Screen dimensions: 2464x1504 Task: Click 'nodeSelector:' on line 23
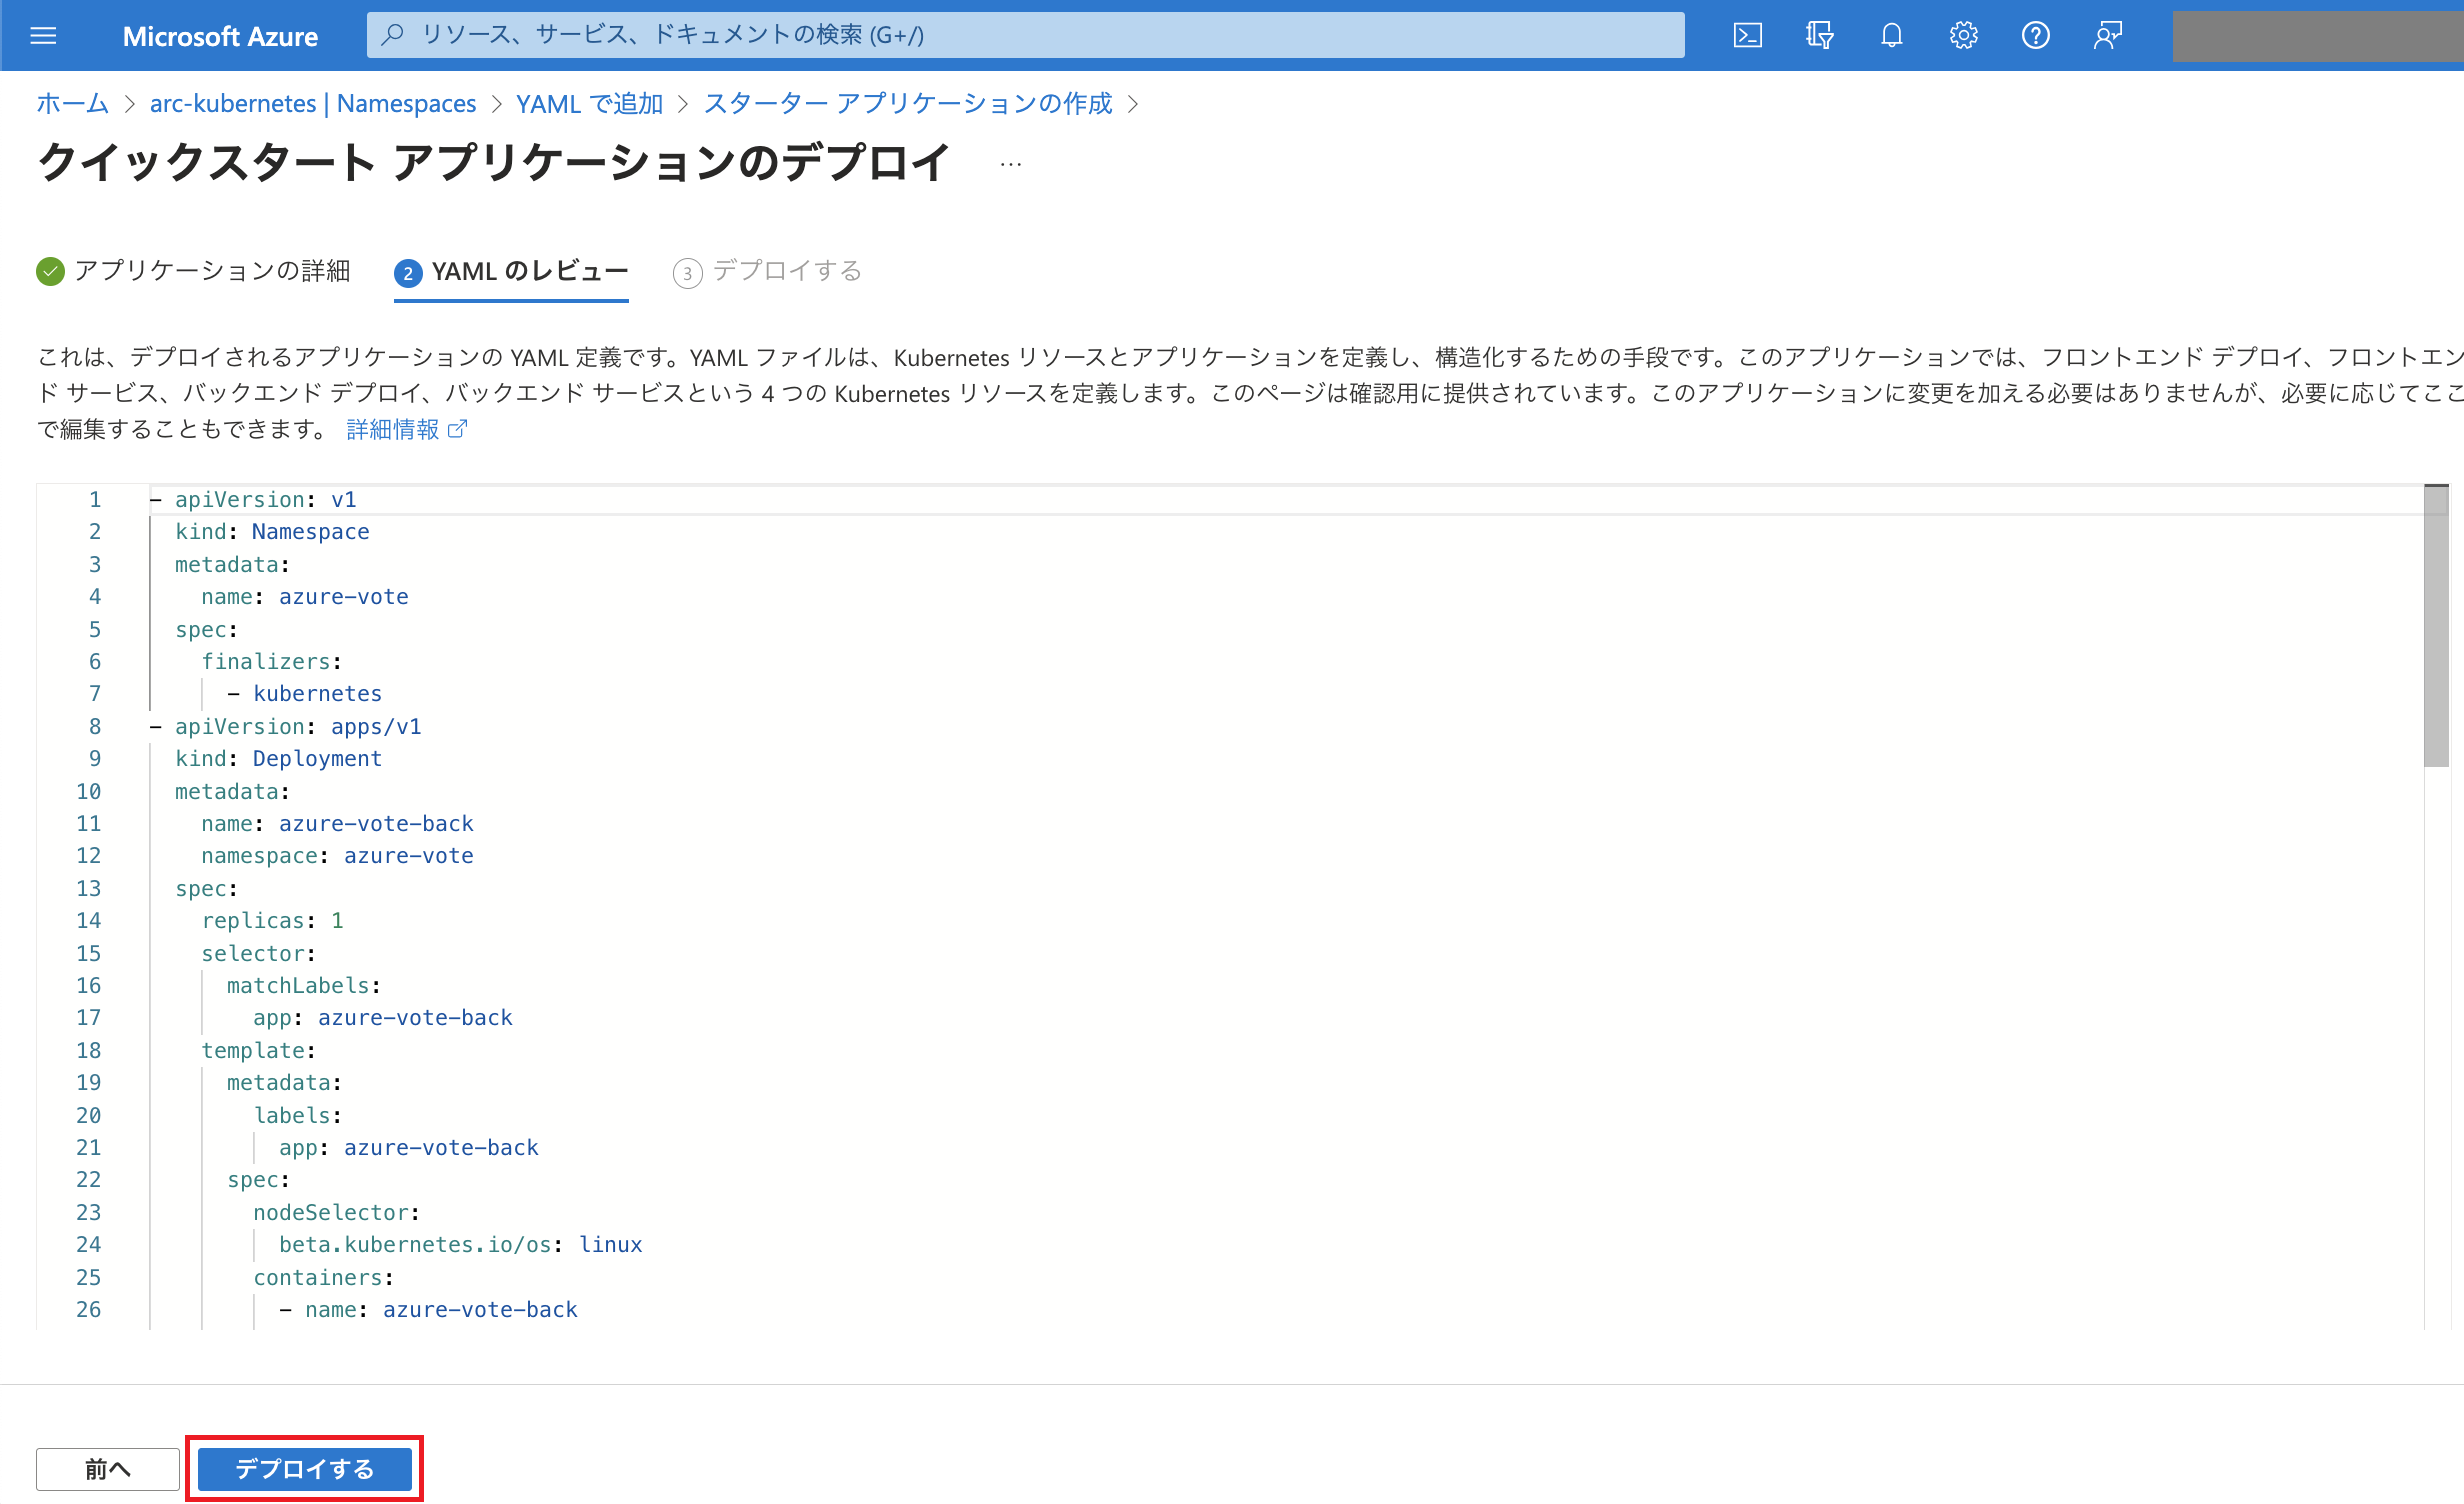click(337, 1213)
